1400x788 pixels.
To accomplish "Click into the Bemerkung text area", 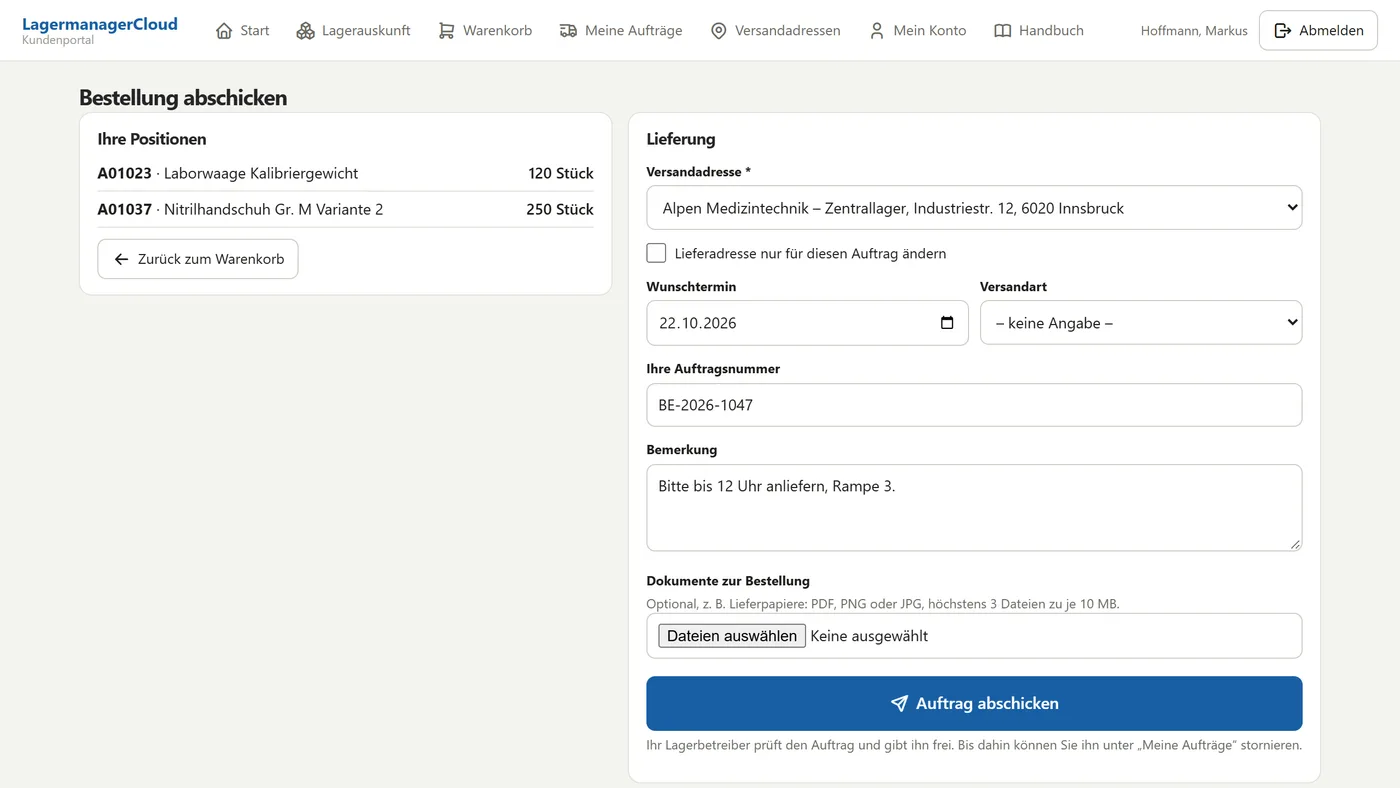I will (974, 508).
